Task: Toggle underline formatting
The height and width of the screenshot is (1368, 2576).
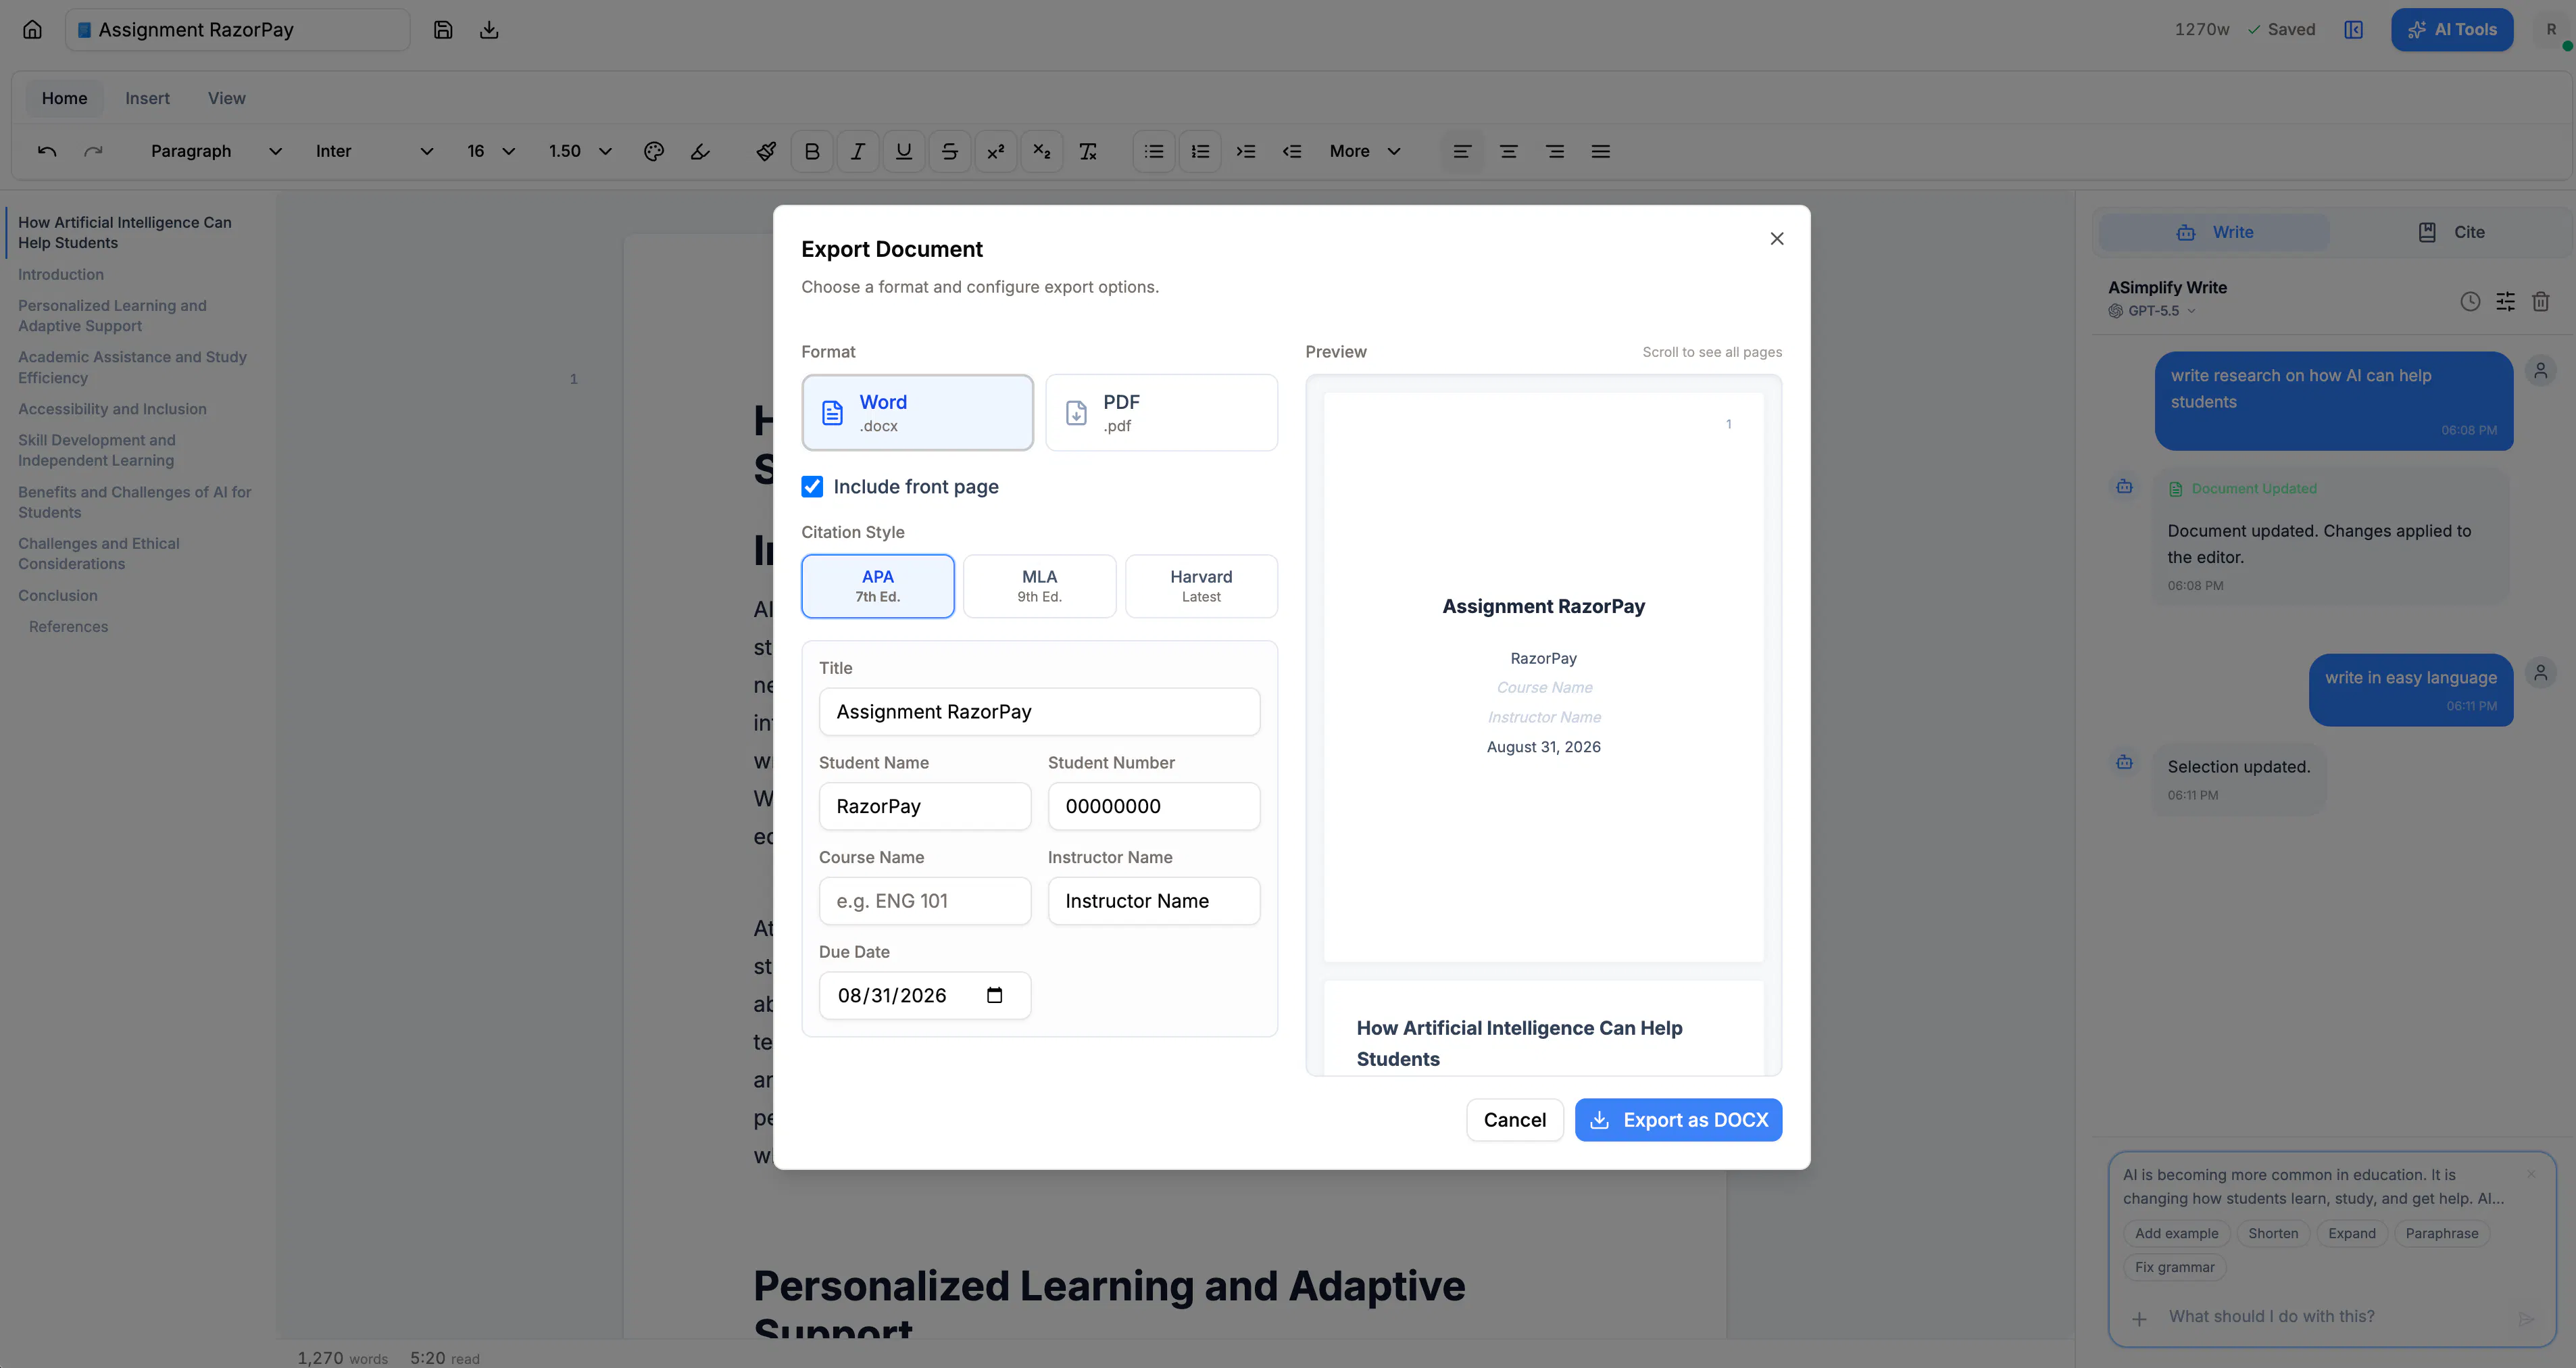Action: point(904,151)
